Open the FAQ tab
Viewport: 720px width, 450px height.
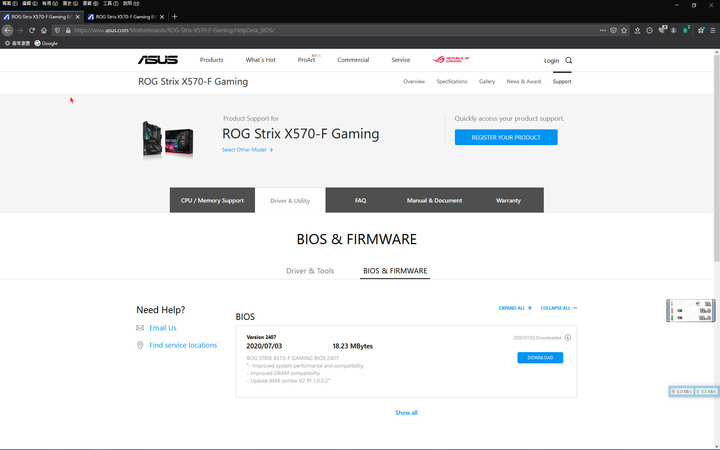[x=360, y=200]
